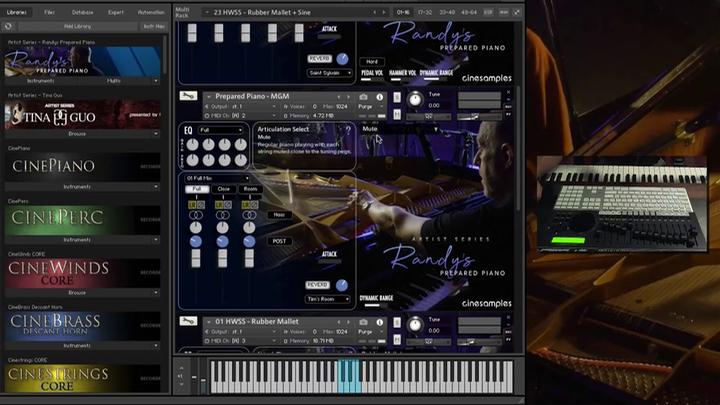The width and height of the screenshot is (720, 405).
Task: Click the stereo width icon on Full channel
Action: pyautogui.click(x=196, y=215)
